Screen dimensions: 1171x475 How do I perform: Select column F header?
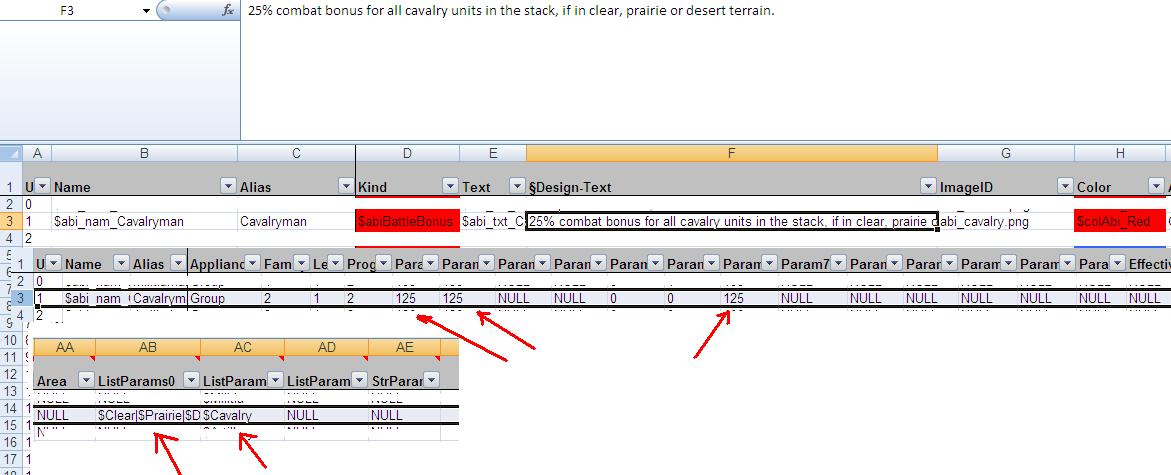(731, 153)
